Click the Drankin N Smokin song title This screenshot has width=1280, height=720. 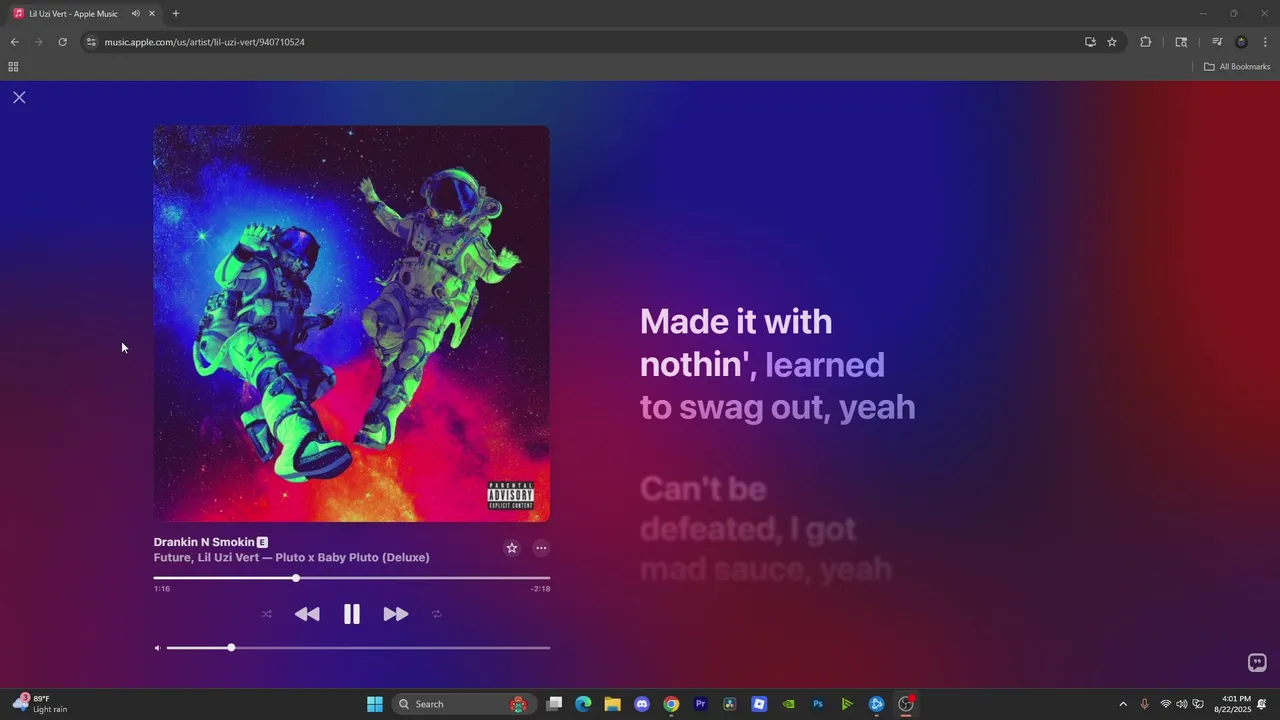coord(204,542)
